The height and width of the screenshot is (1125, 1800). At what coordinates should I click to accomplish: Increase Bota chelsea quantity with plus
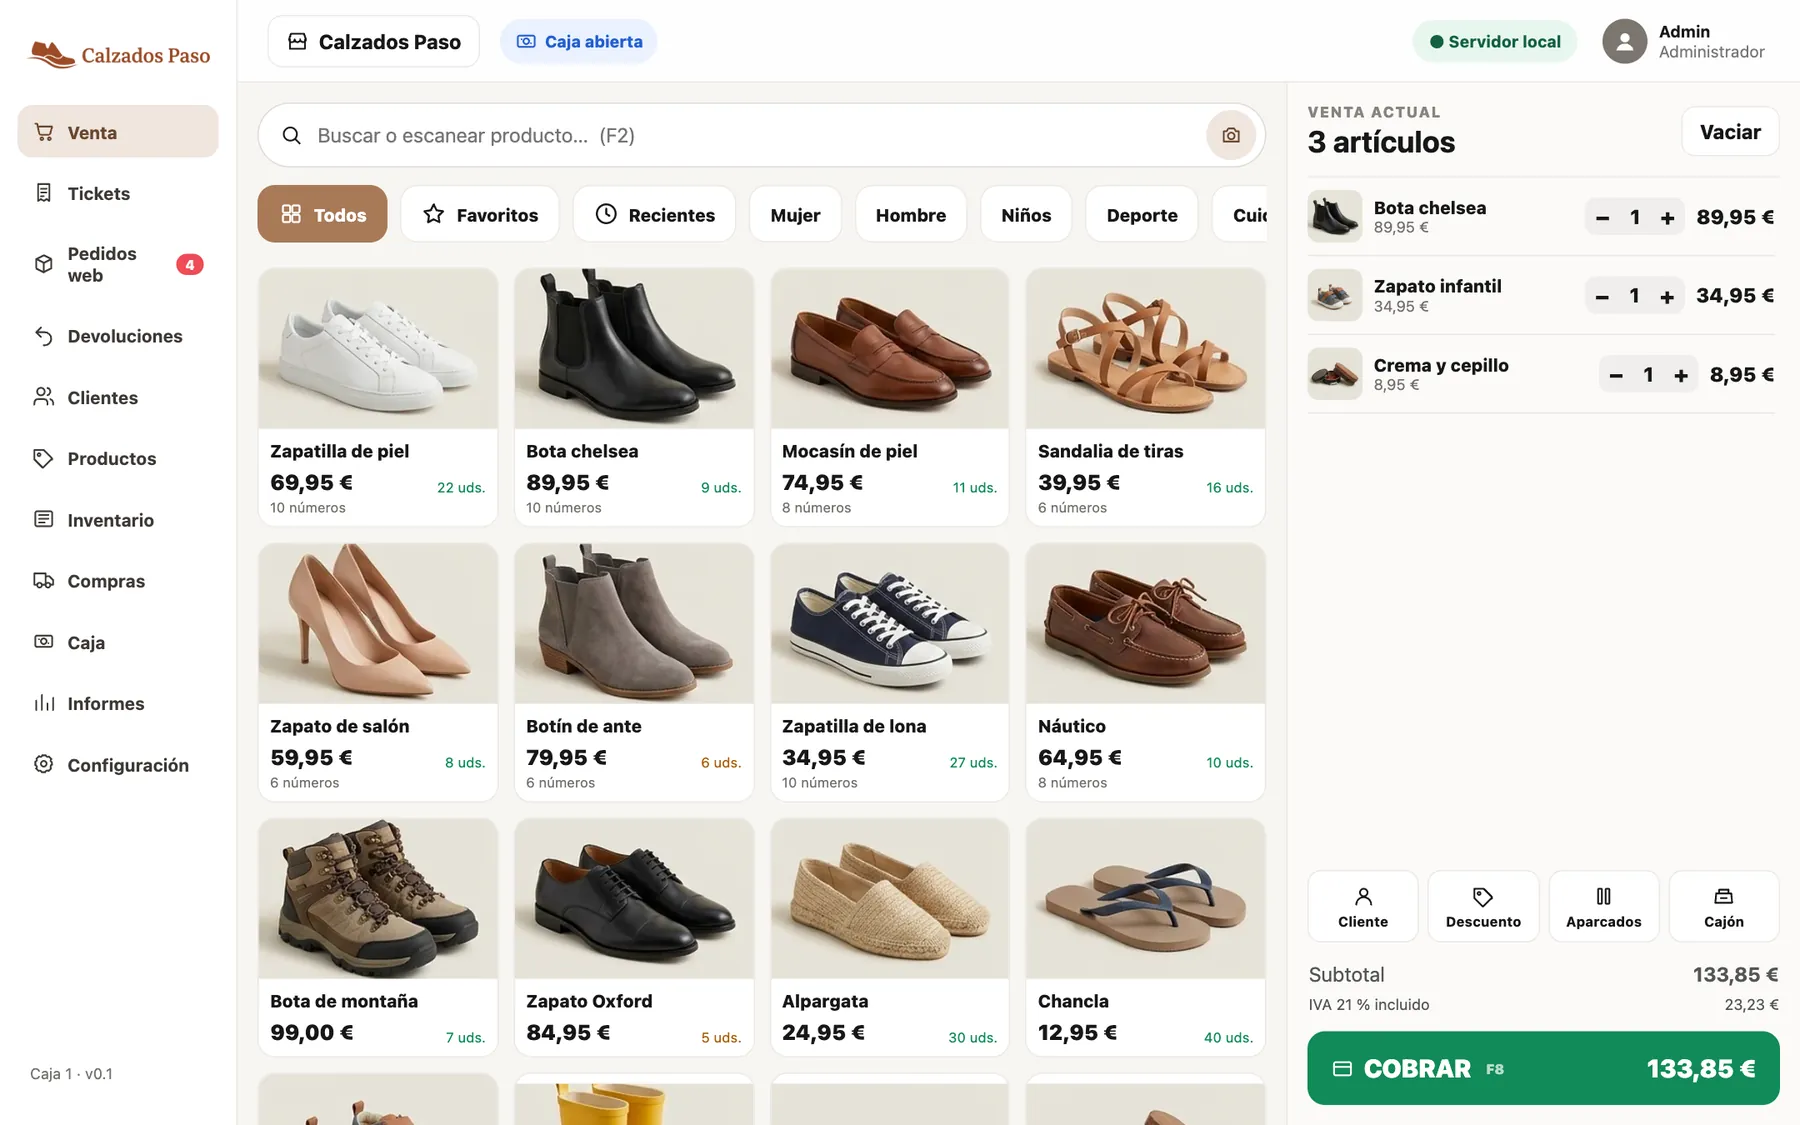pyautogui.click(x=1667, y=217)
